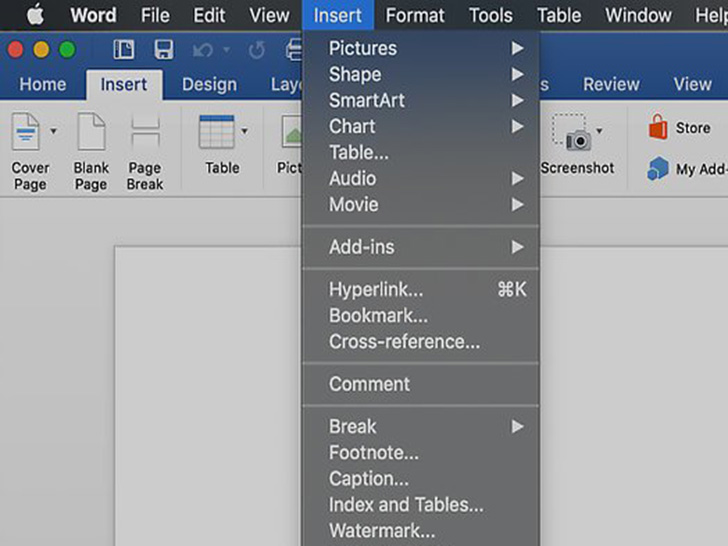Click the Page Break icon

145,133
